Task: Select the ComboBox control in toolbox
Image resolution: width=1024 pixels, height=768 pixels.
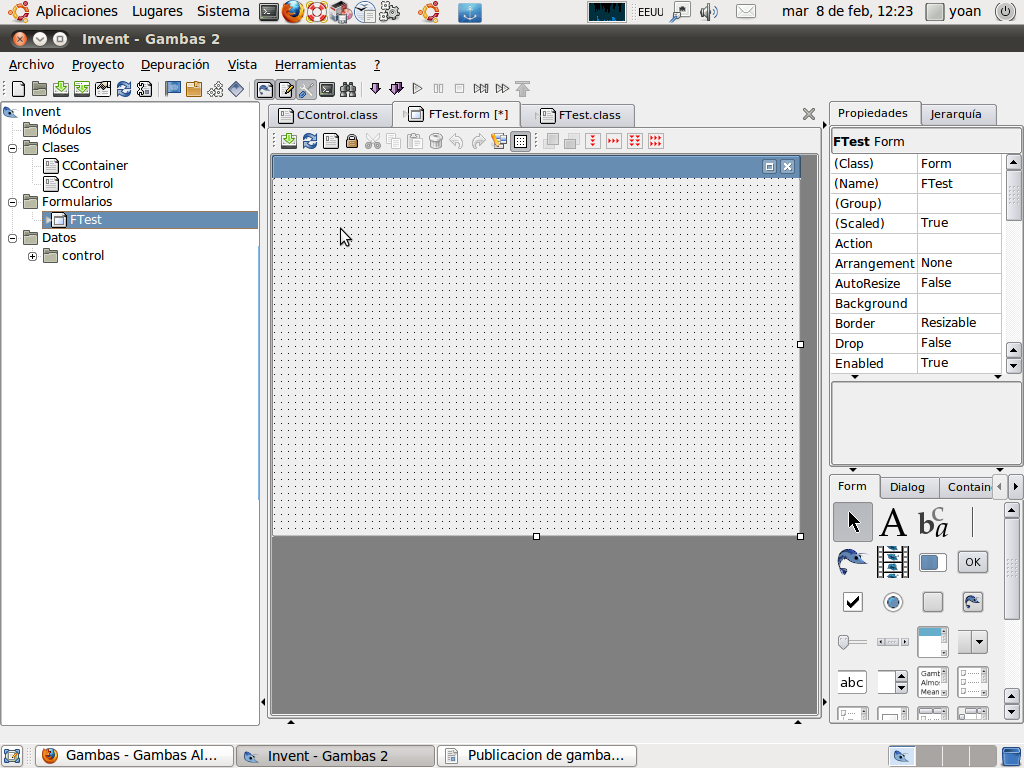Action: coord(972,642)
